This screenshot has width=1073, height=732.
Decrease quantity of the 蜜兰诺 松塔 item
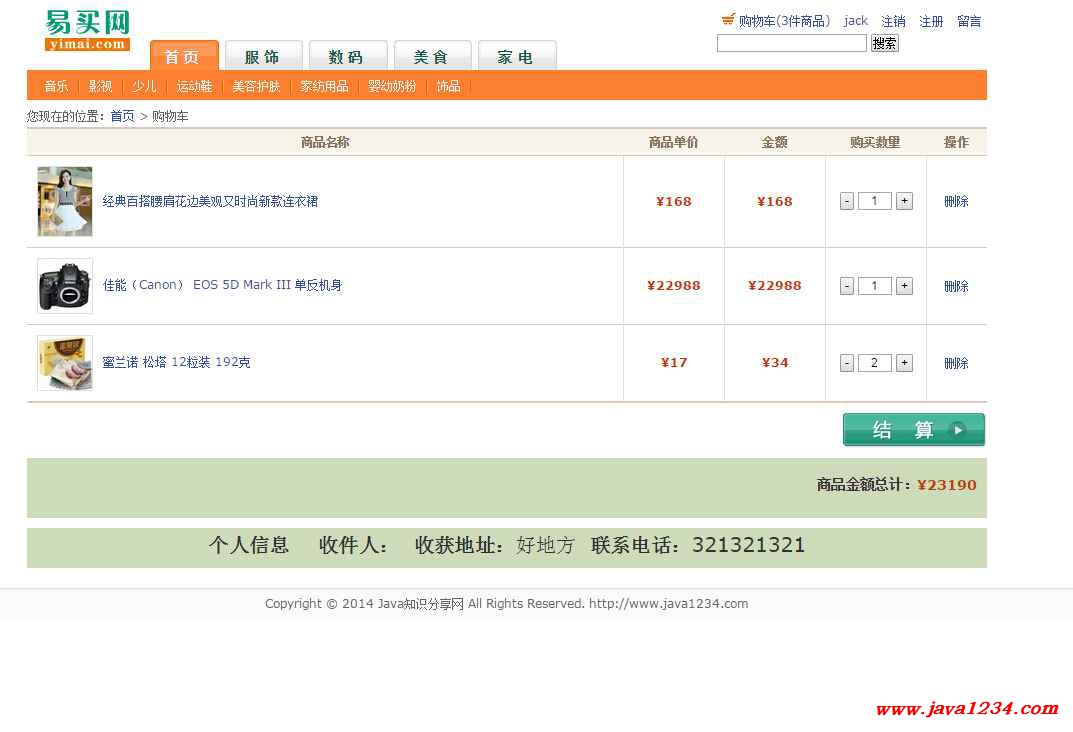point(847,363)
